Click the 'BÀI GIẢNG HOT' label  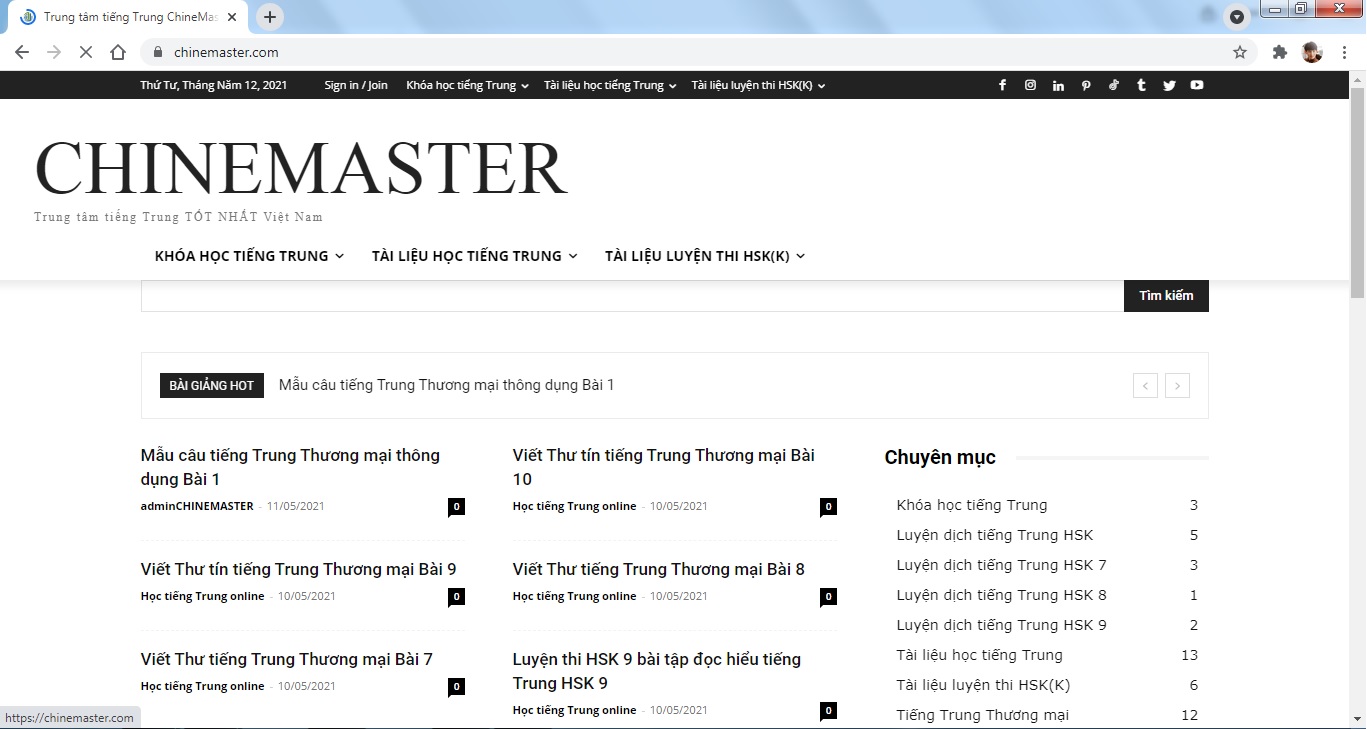(212, 385)
